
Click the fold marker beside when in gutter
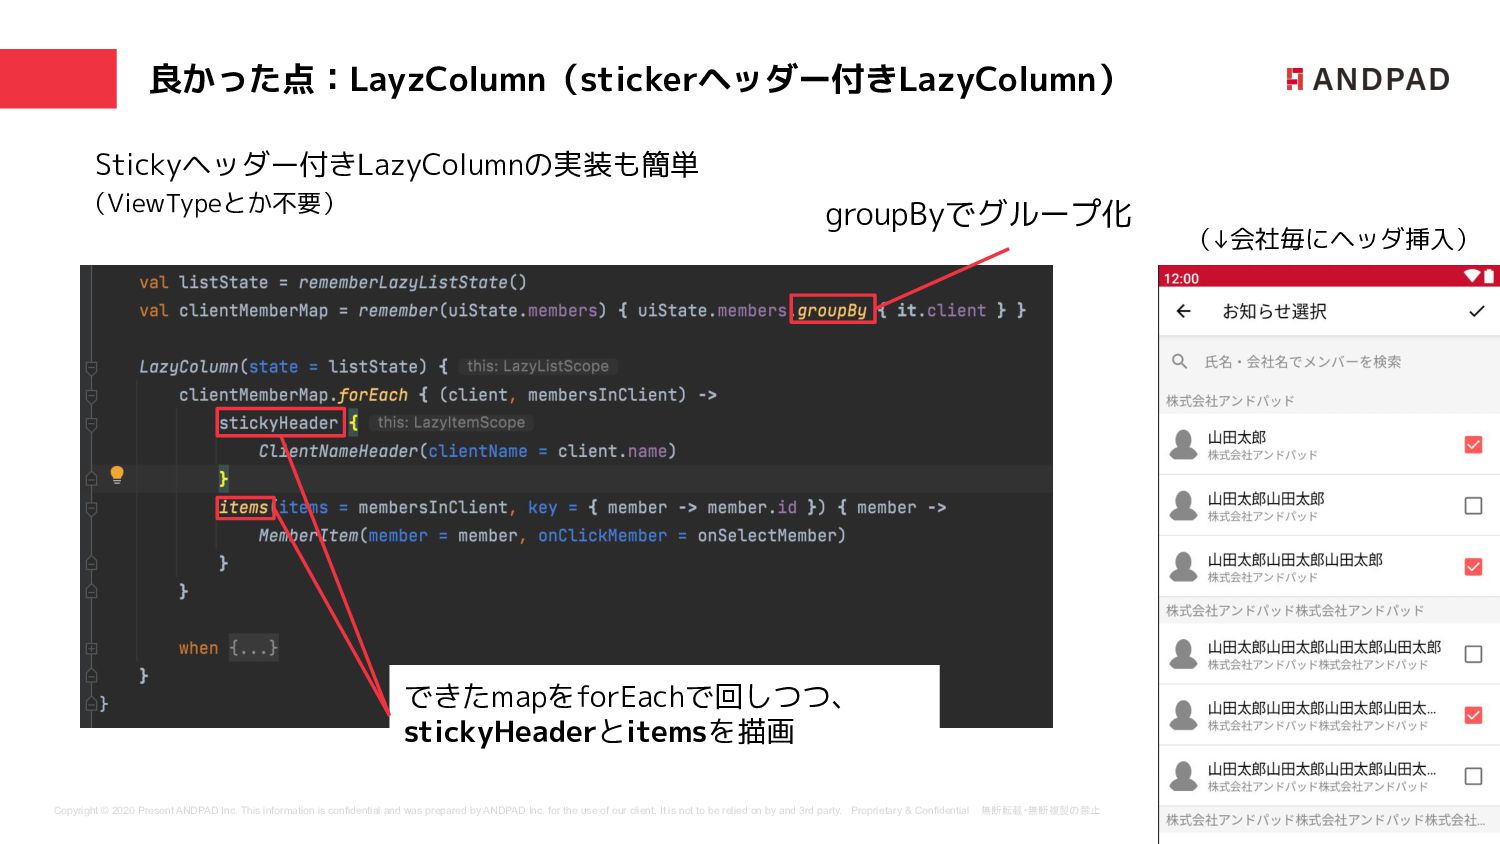pos(91,649)
